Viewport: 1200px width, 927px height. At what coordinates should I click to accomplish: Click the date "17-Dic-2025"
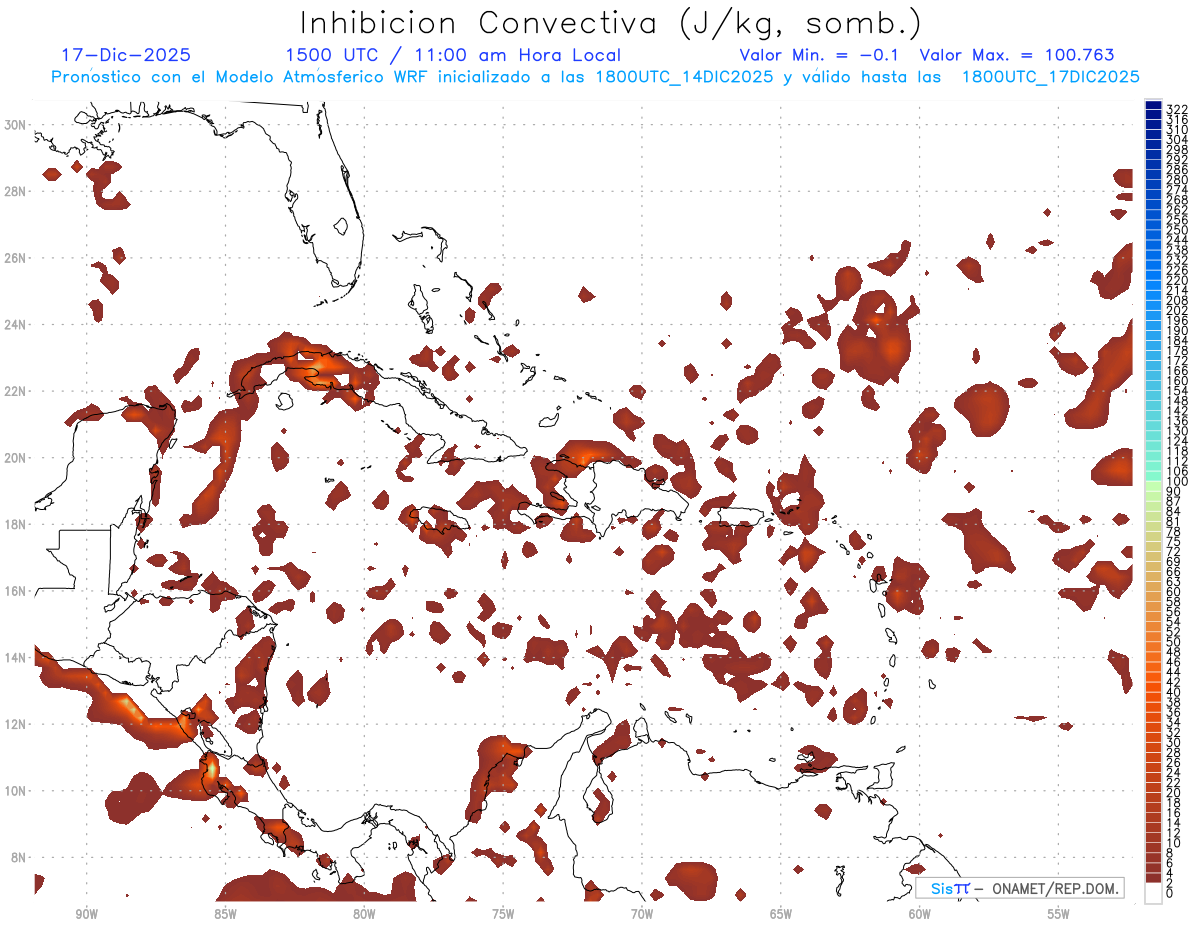pyautogui.click(x=126, y=55)
